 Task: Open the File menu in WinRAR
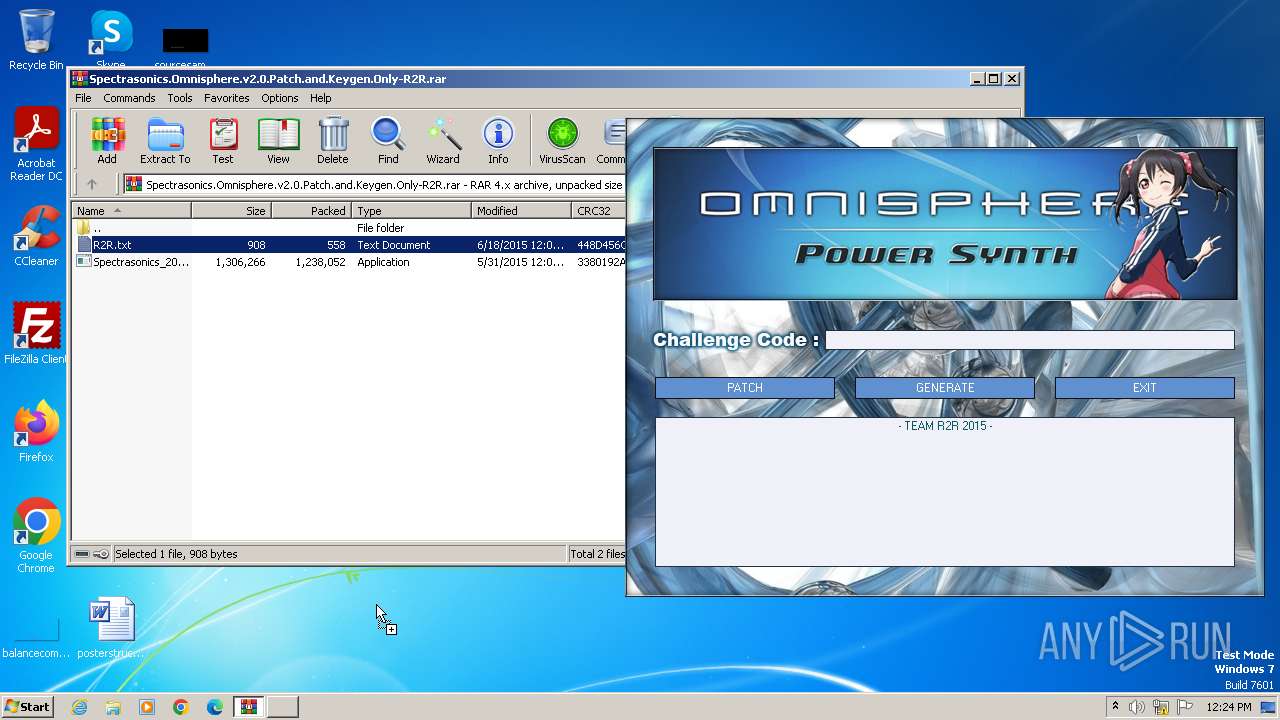(83, 98)
